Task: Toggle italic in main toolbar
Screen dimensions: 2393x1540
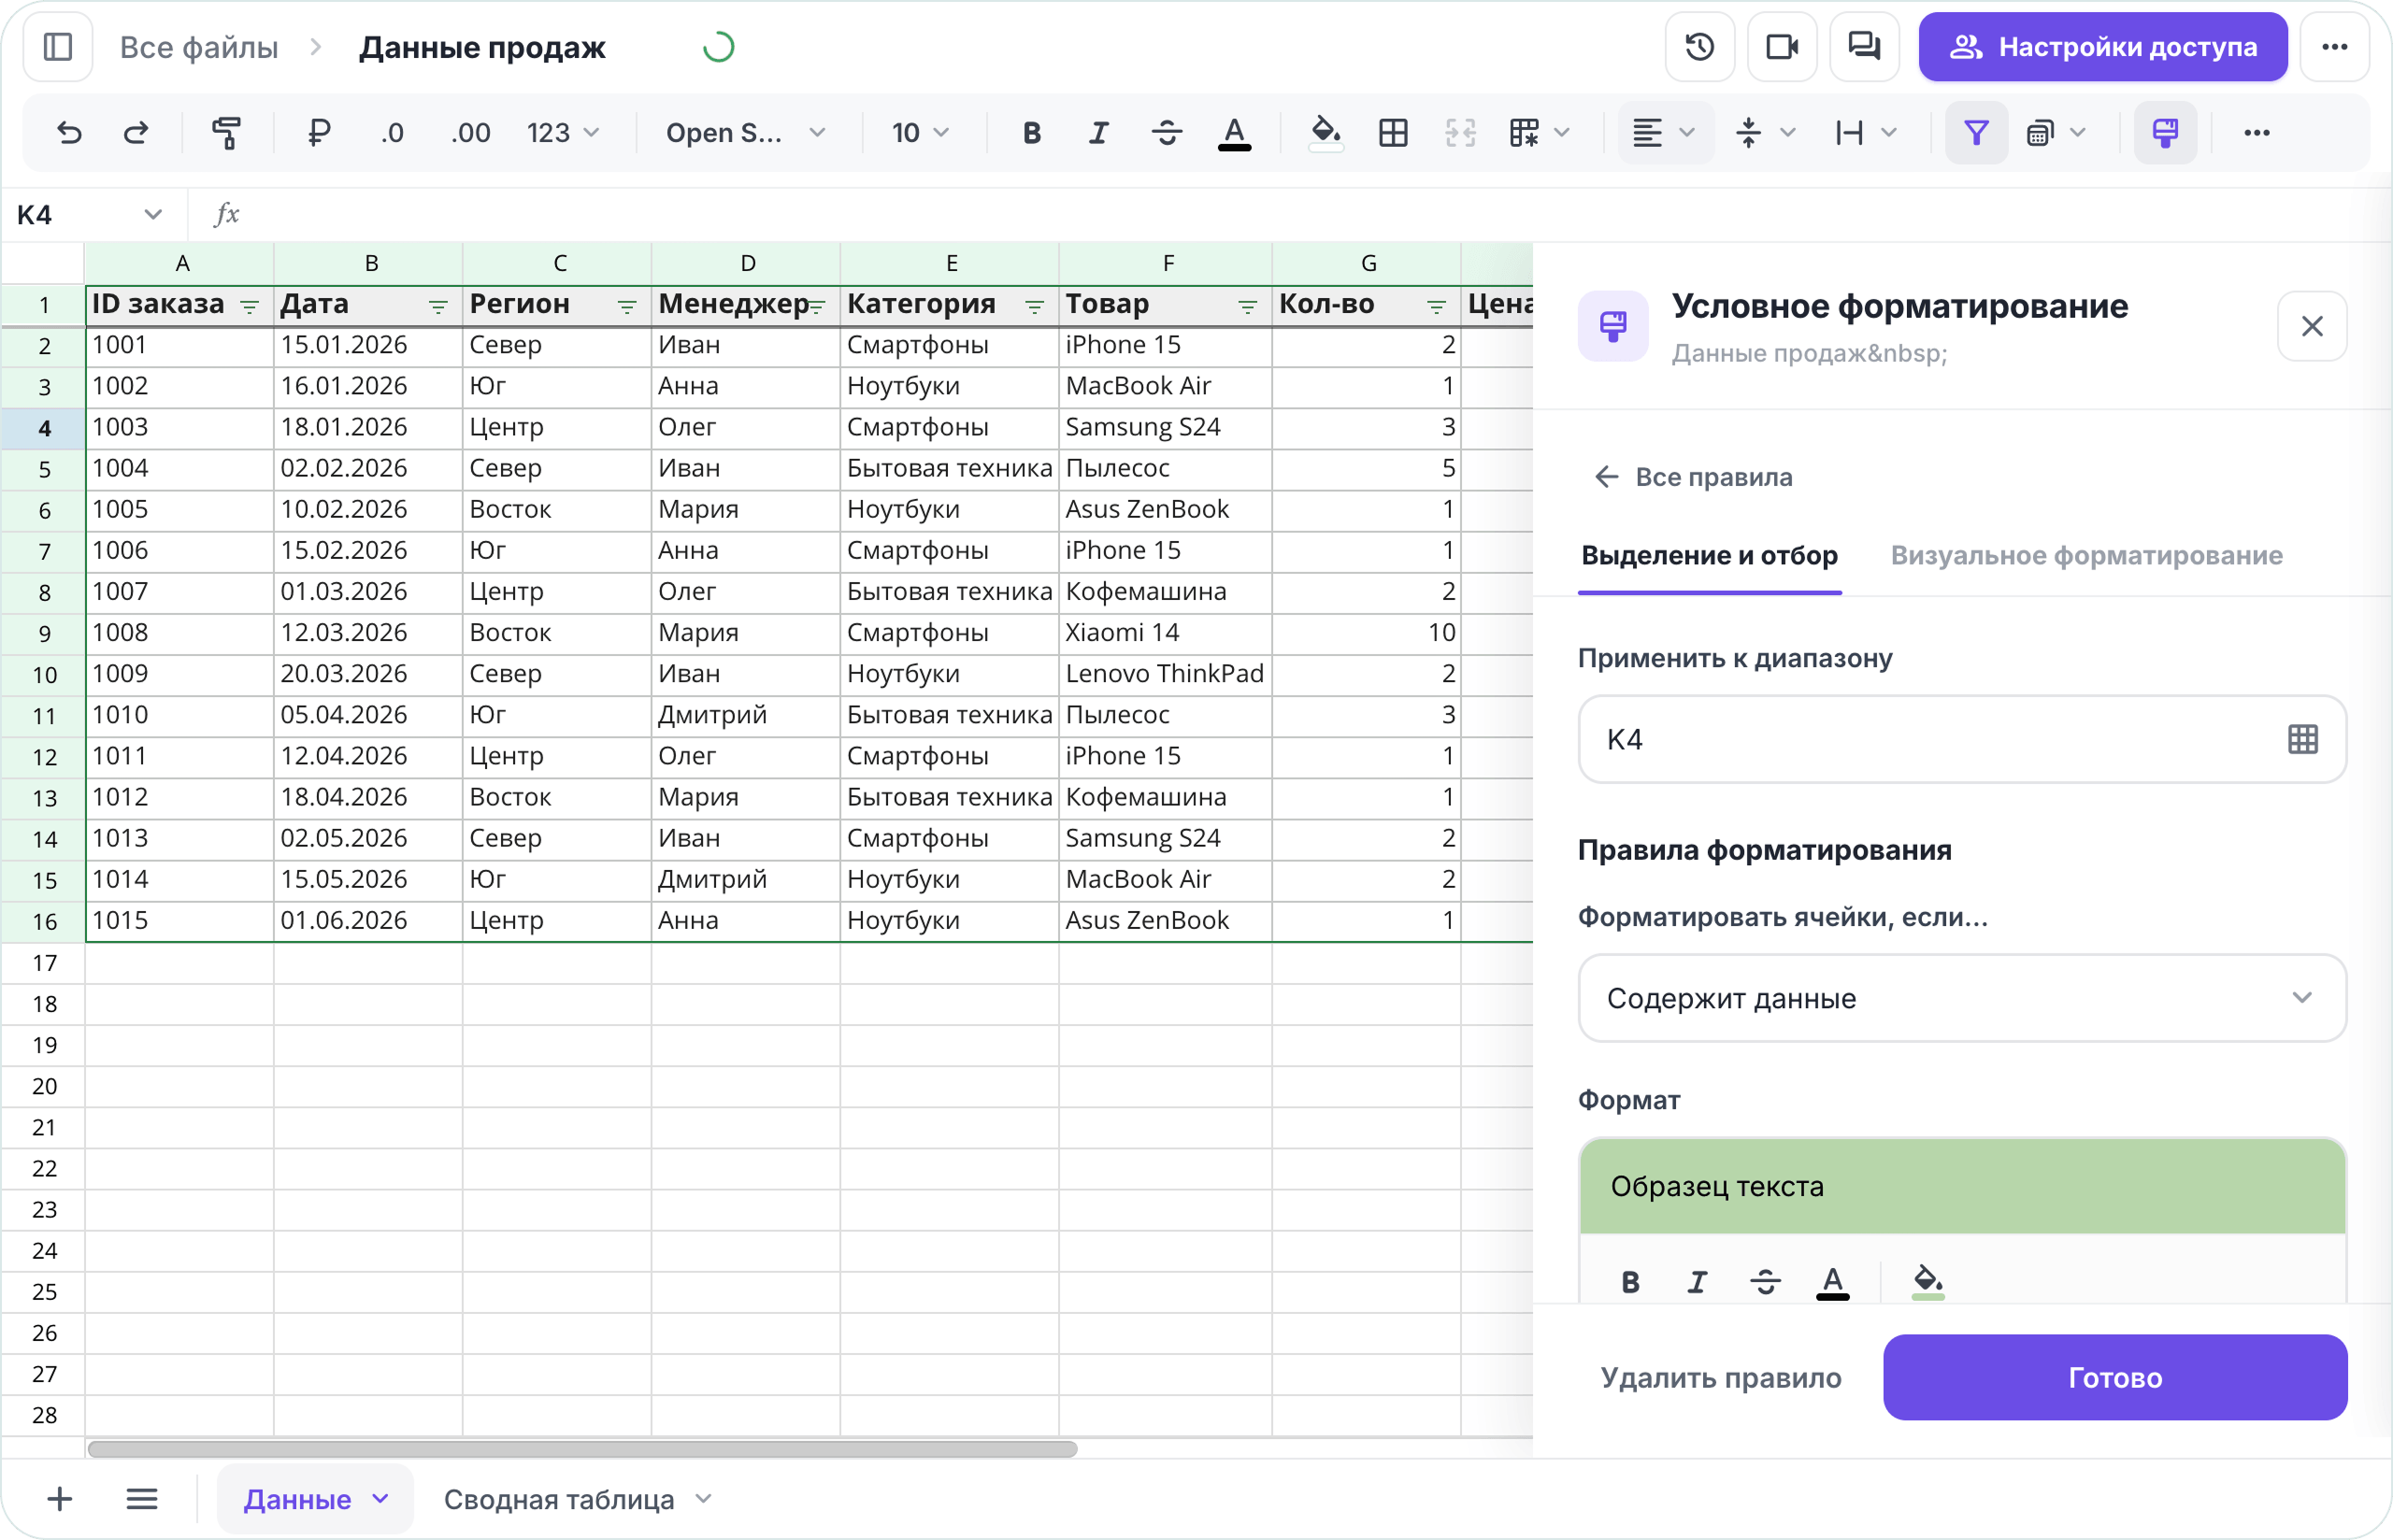Action: (1098, 133)
